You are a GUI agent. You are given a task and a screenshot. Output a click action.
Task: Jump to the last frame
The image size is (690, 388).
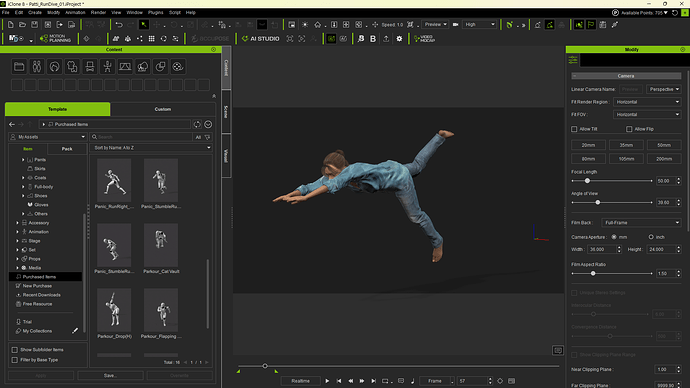(373, 381)
